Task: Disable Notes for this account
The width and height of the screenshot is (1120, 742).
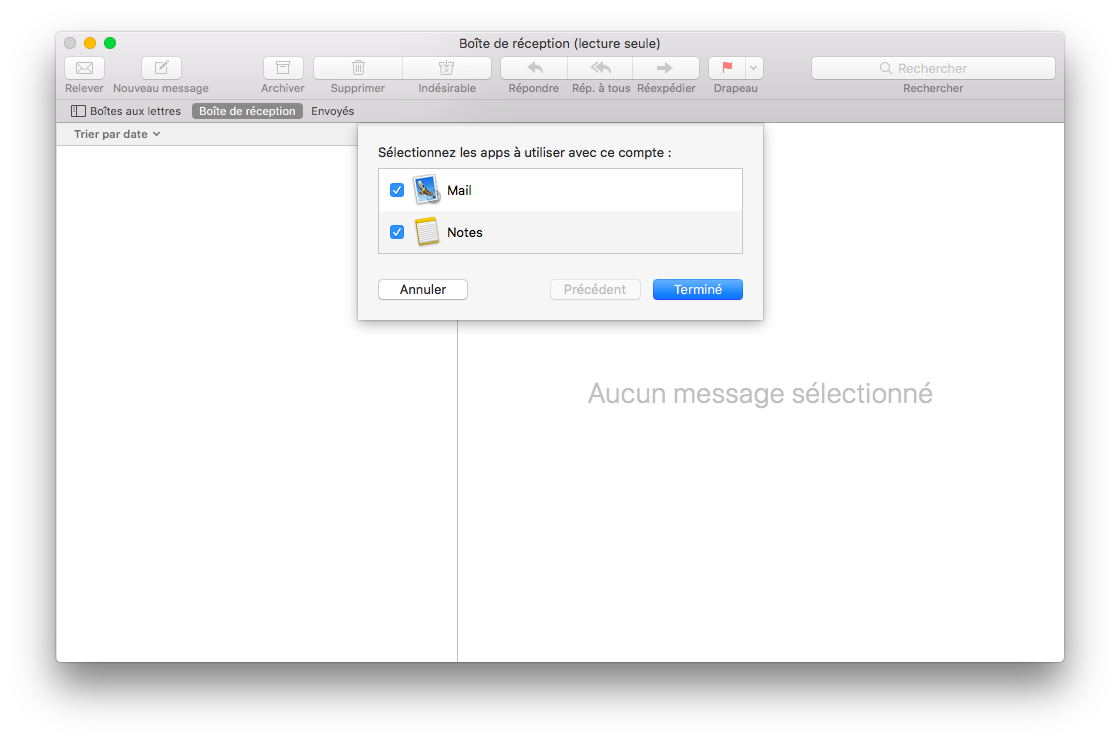Action: click(397, 231)
